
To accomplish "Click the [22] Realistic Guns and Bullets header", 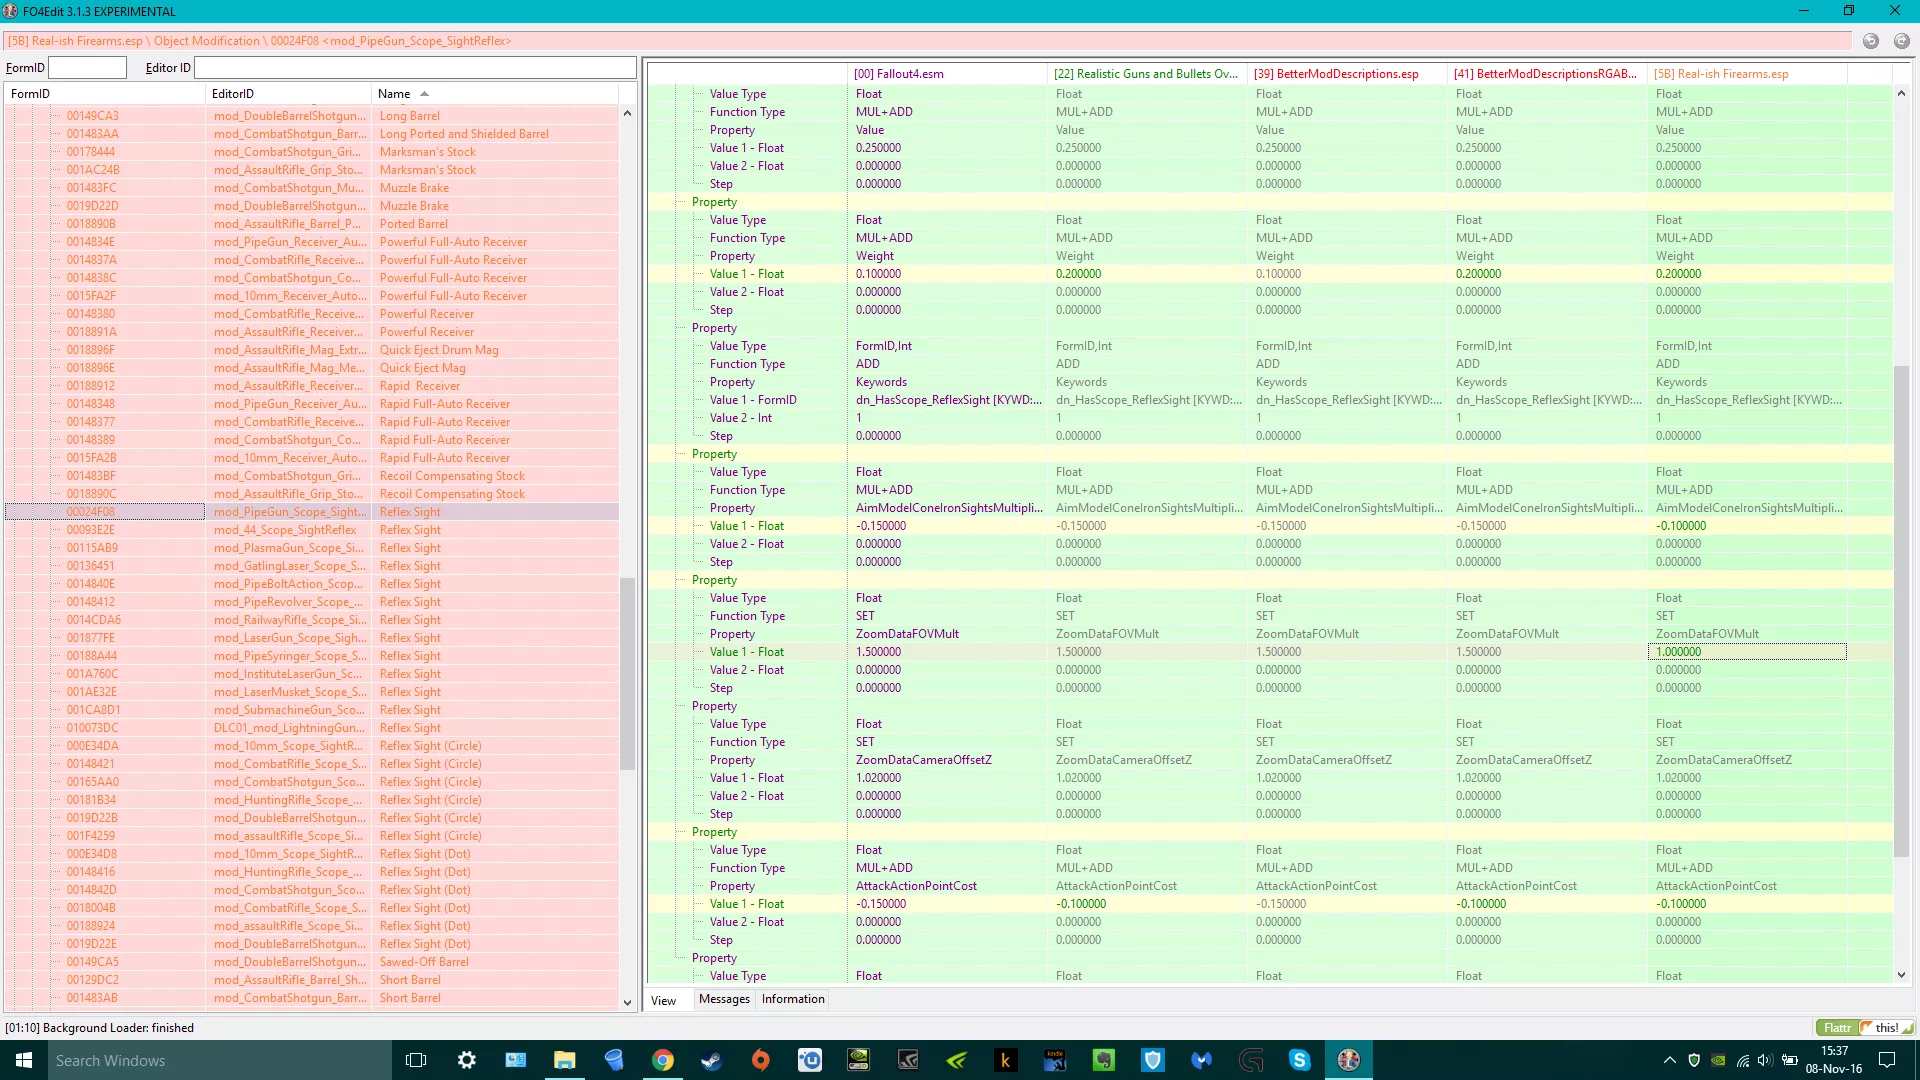I will pyautogui.click(x=1147, y=74).
